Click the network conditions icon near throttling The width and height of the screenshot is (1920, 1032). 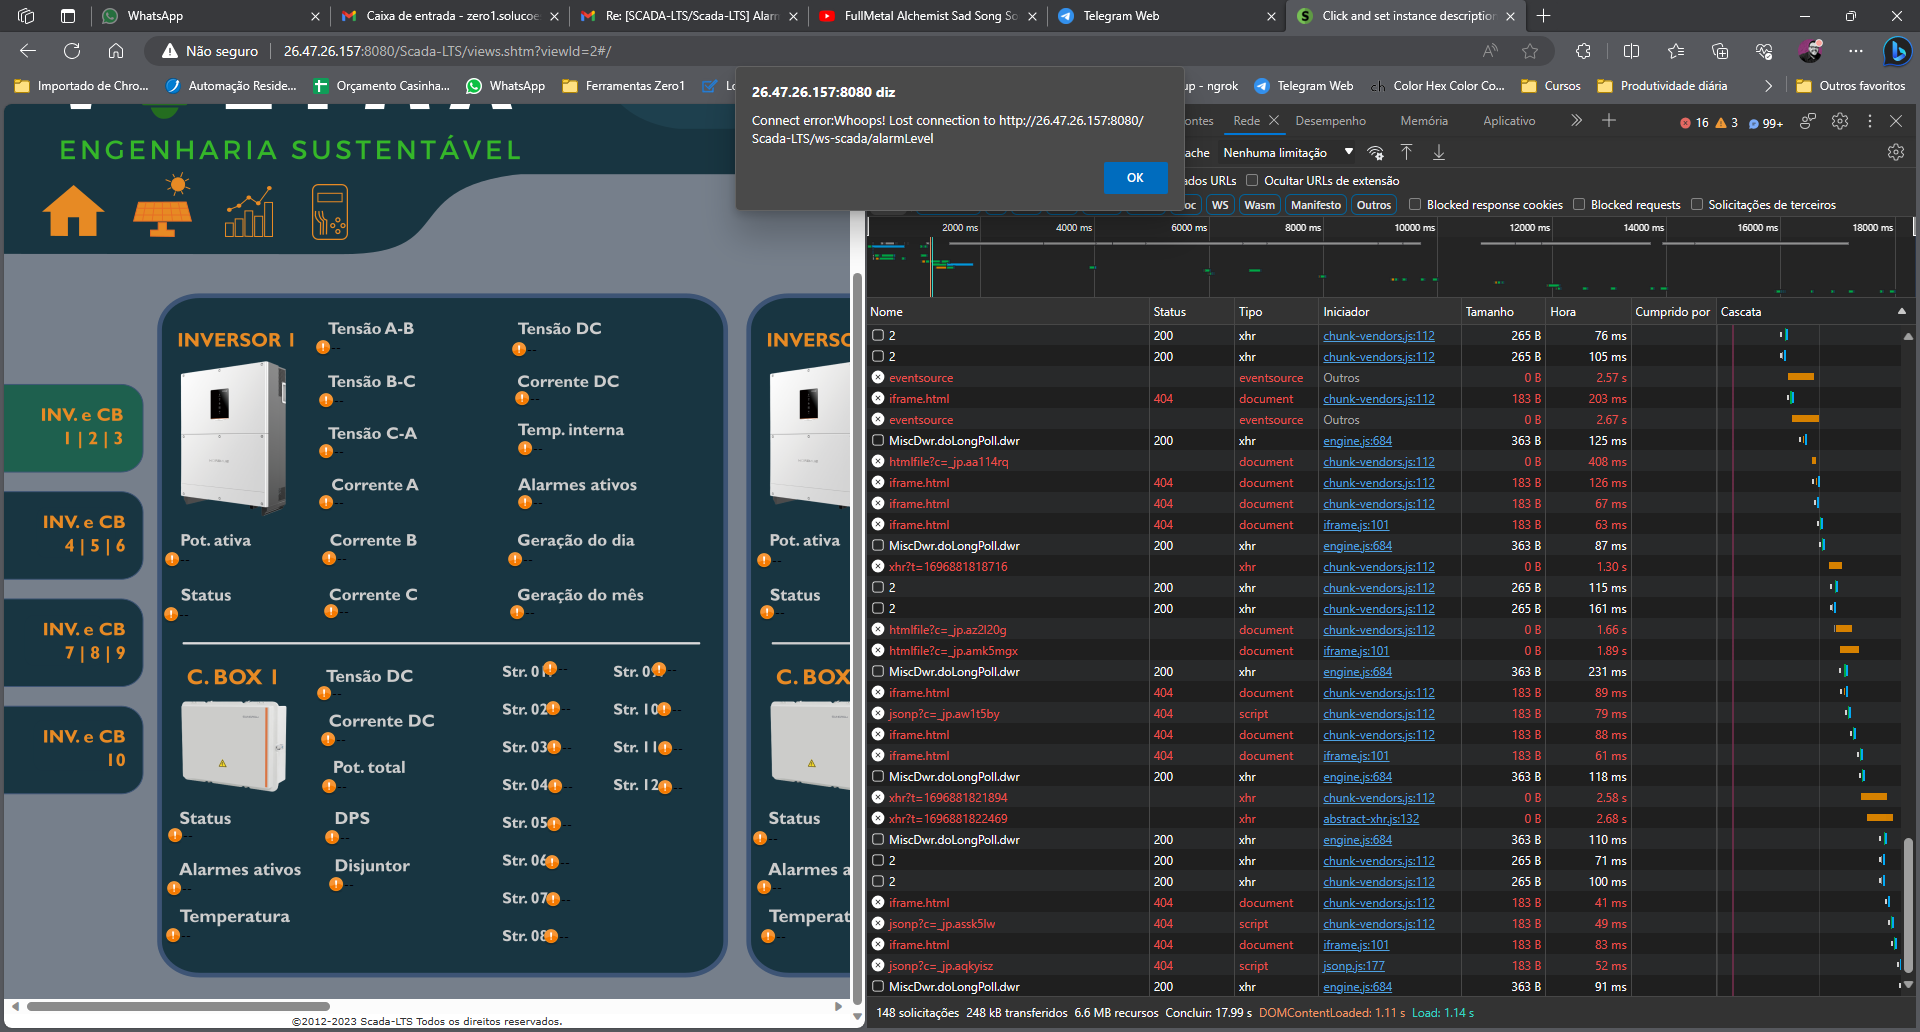(x=1376, y=152)
